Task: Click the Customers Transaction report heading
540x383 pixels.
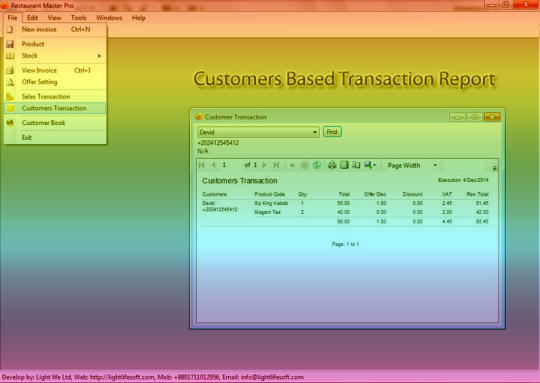Action: (x=240, y=181)
